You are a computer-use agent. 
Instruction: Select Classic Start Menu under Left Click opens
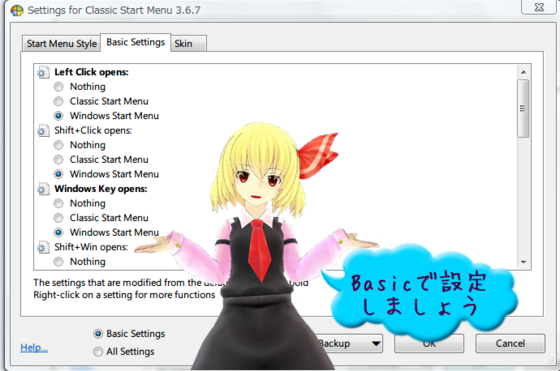point(58,101)
